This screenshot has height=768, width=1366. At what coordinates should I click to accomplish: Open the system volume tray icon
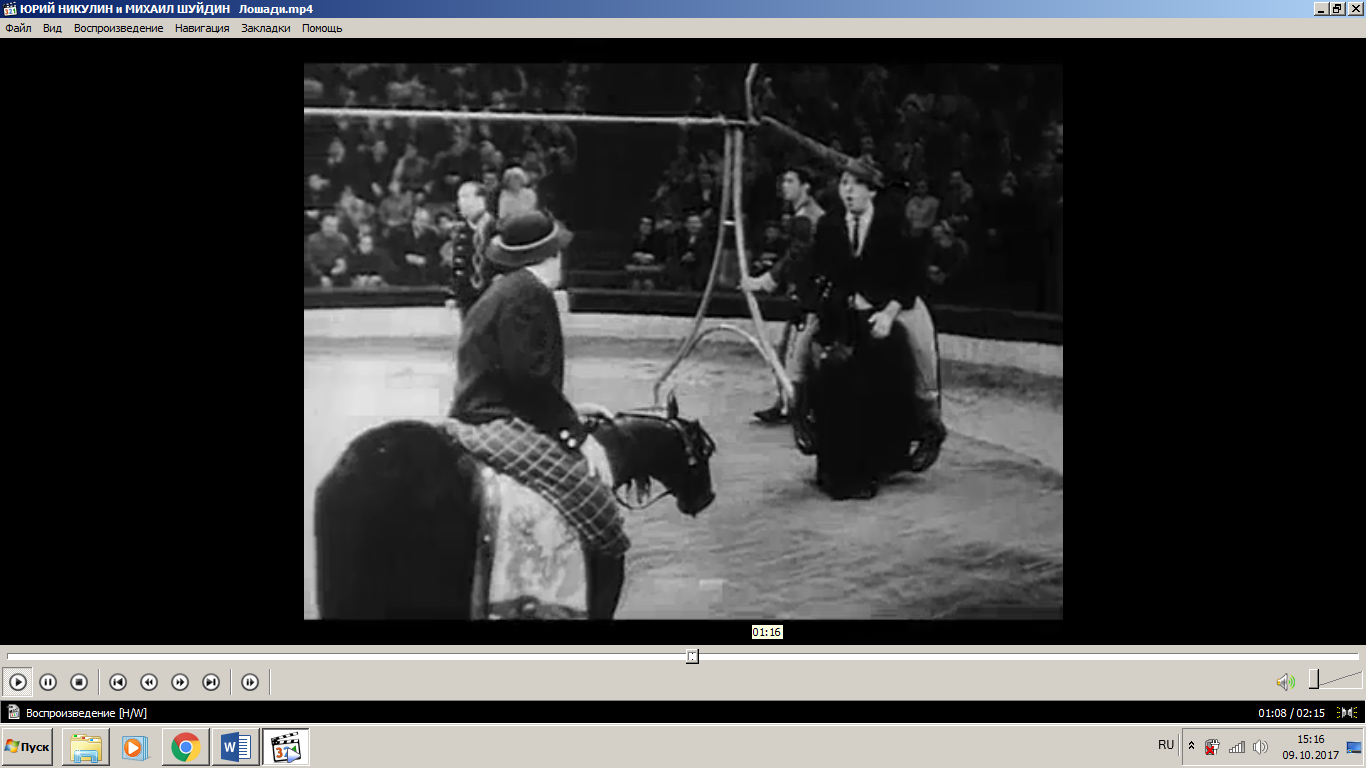click(1260, 747)
